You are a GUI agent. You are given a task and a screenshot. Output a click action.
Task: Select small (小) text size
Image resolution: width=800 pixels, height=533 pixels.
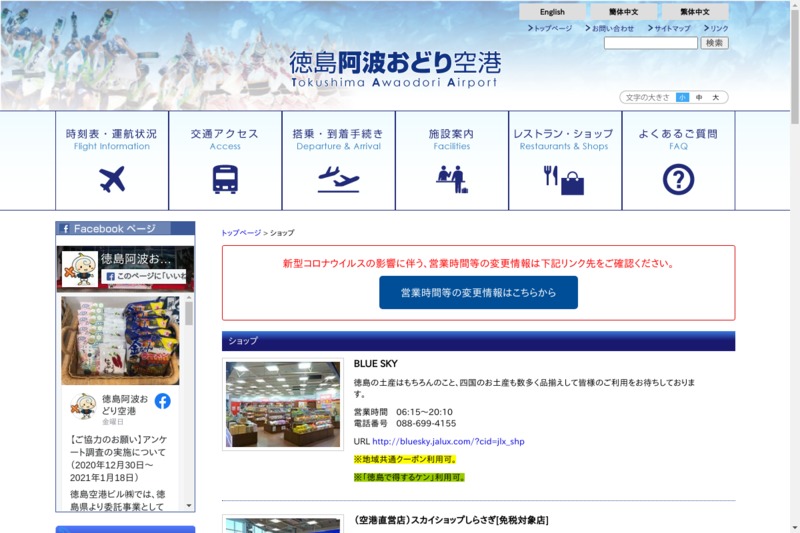pos(682,97)
